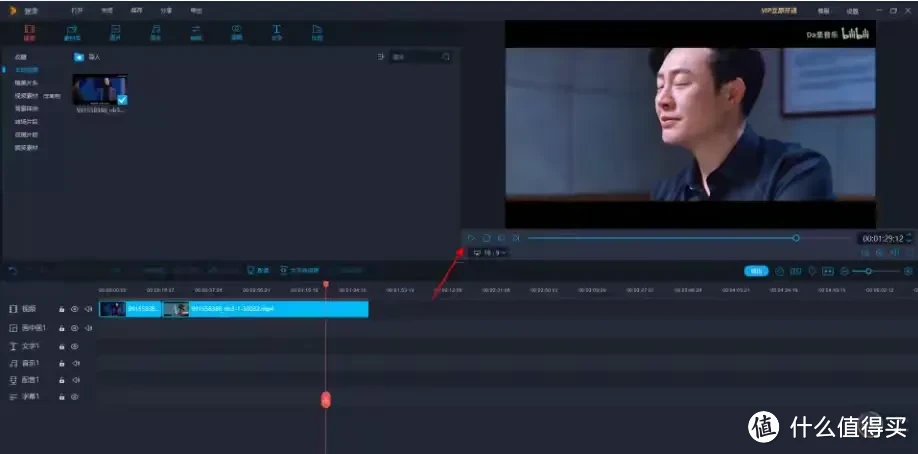
Task: Open the music note tab
Action: [x=156, y=32]
